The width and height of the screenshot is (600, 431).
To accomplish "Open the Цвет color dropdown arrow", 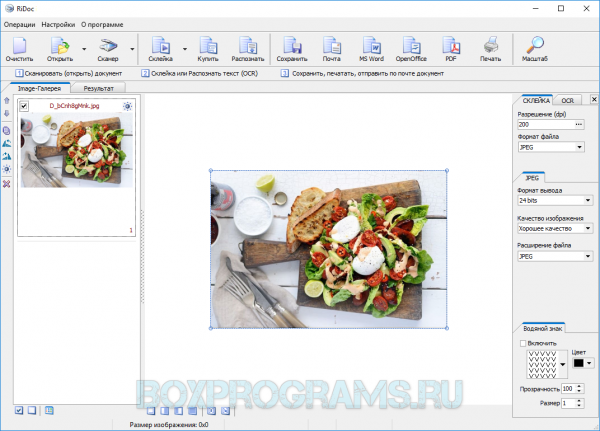I will click(x=589, y=363).
